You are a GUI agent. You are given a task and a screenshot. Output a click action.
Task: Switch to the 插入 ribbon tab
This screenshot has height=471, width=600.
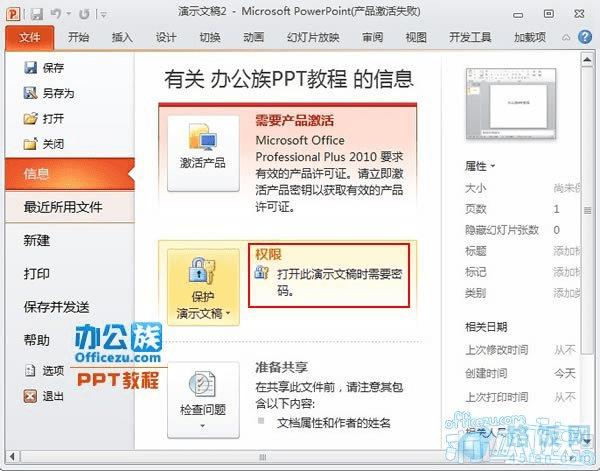click(122, 37)
